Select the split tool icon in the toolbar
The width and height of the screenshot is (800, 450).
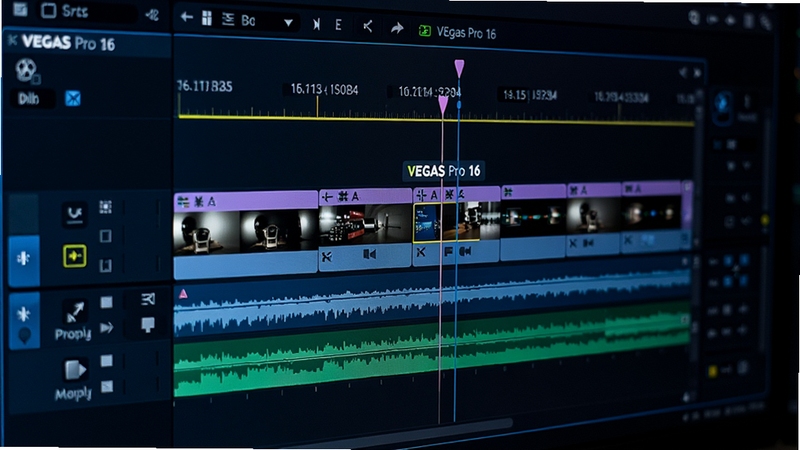pos(367,26)
